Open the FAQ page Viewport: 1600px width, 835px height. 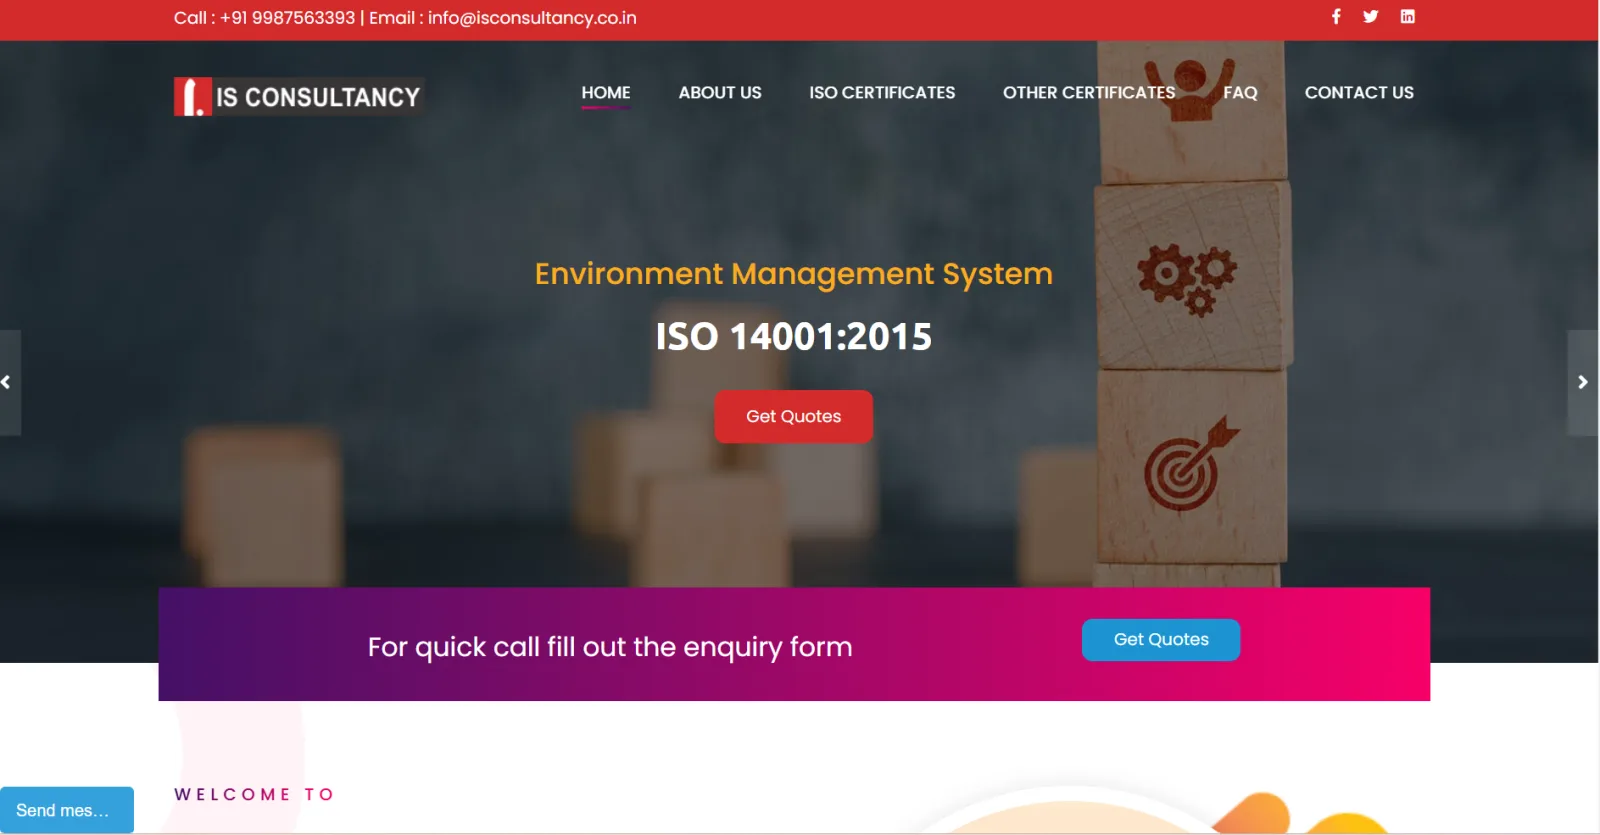pos(1240,93)
